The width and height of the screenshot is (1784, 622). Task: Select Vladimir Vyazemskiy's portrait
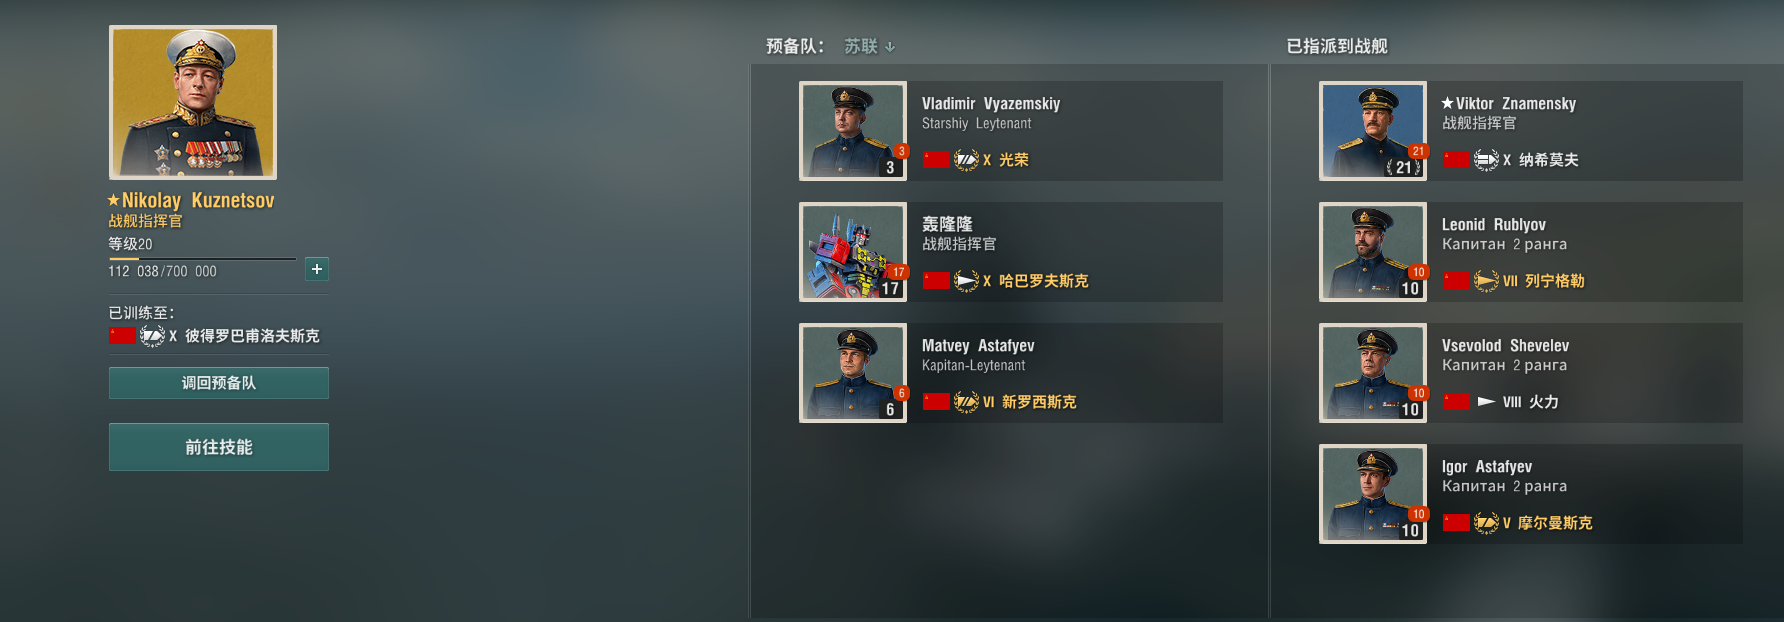click(853, 131)
